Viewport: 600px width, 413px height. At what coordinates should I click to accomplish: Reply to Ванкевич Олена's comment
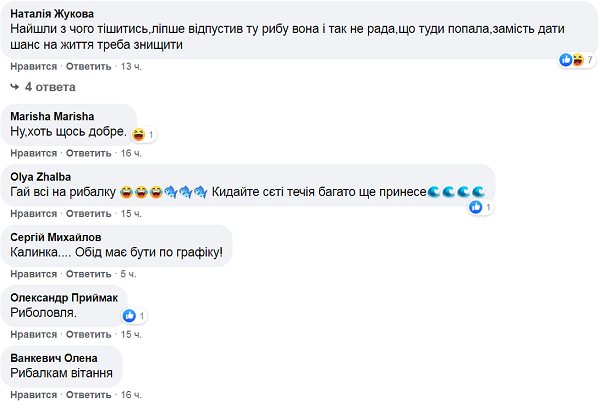88,395
